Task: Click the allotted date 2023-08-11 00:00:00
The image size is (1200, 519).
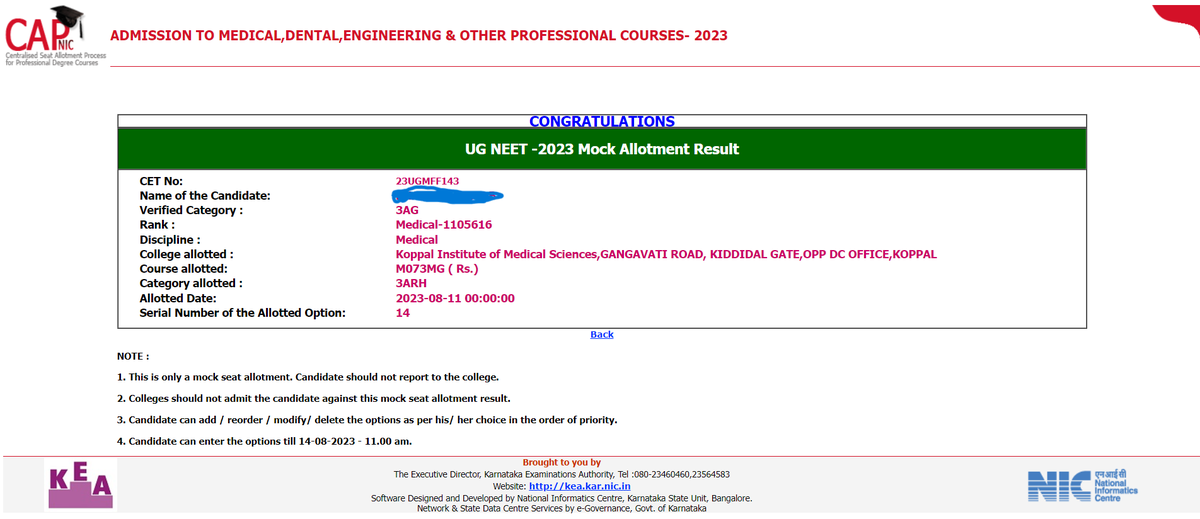Action: [455, 298]
